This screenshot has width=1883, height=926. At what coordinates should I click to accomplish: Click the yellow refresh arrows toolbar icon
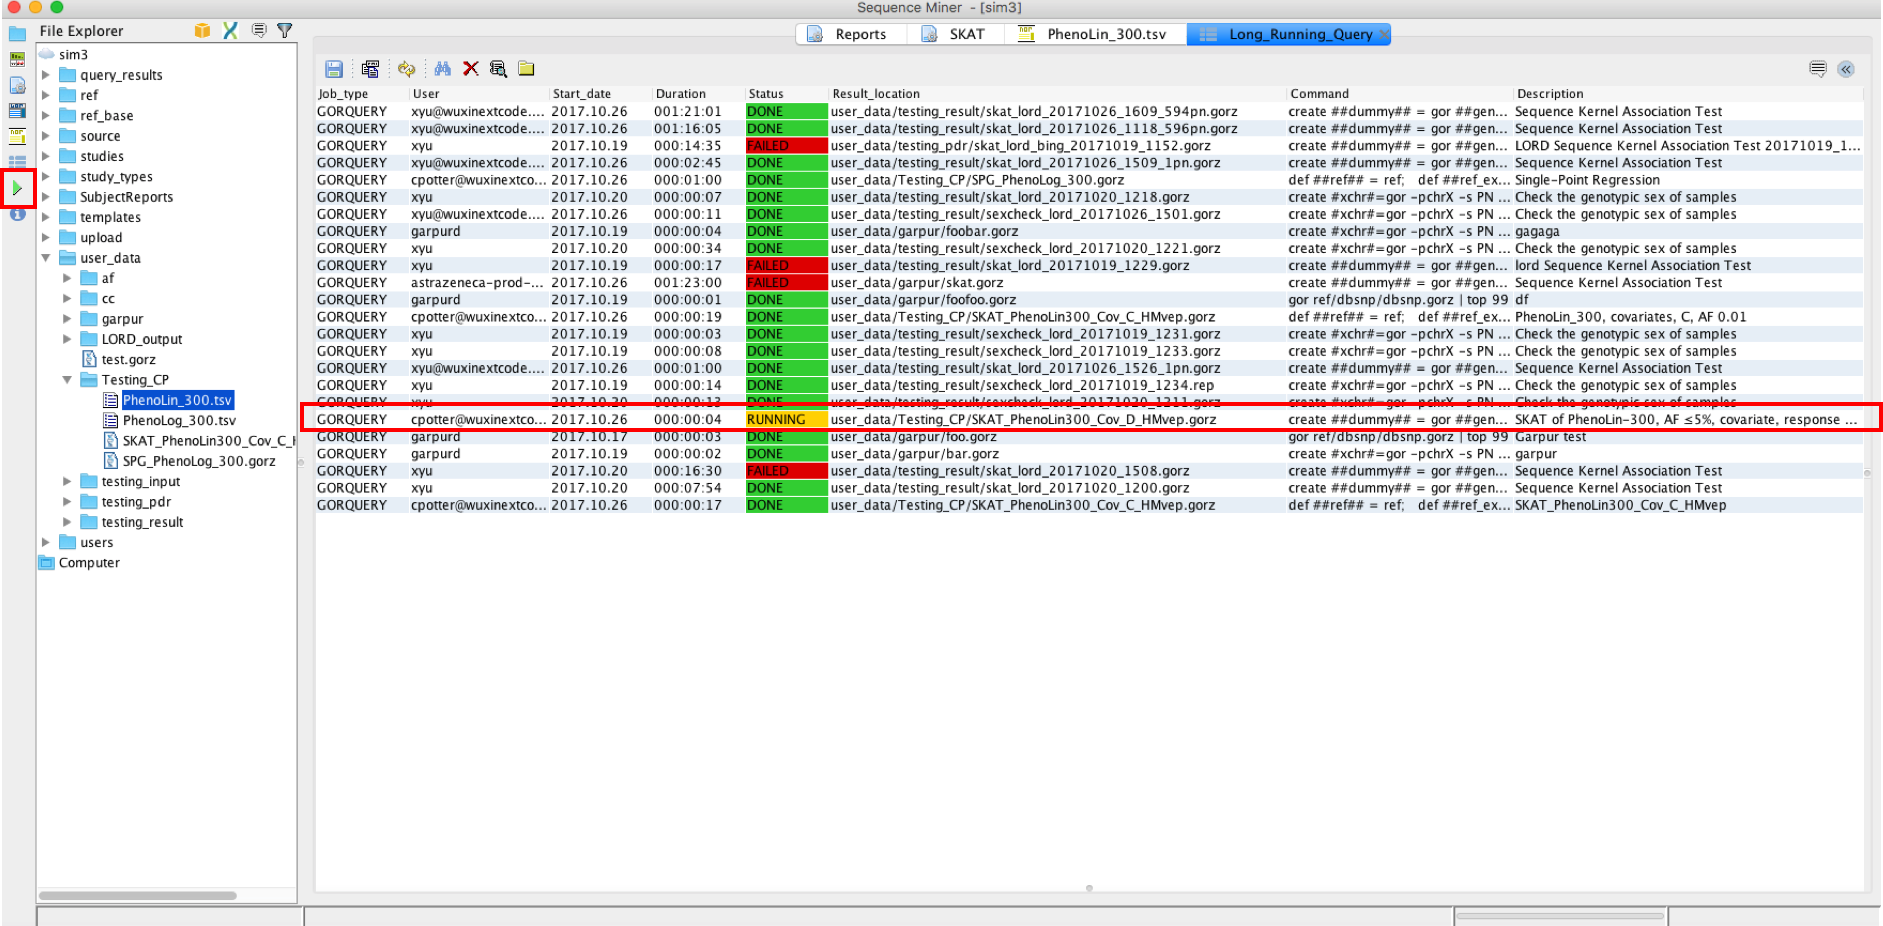[406, 69]
